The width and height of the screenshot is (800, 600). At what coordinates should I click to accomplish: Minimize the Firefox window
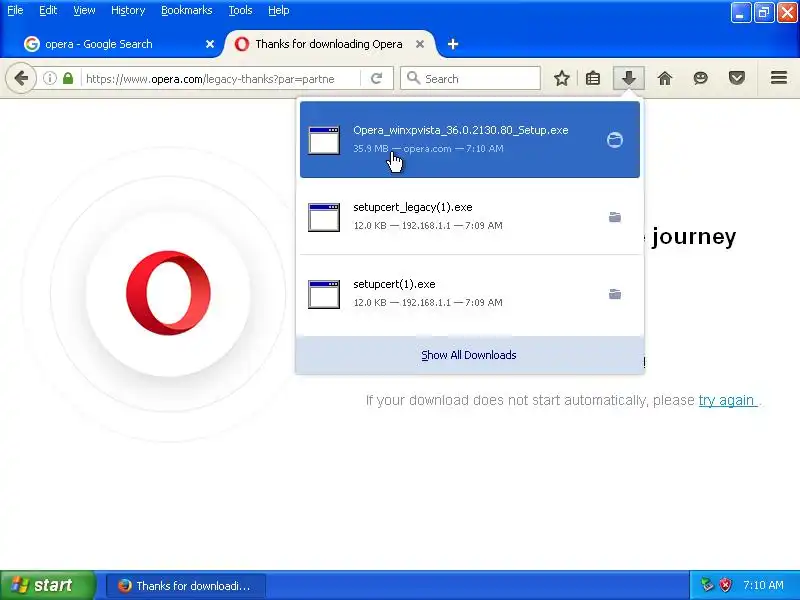click(741, 12)
